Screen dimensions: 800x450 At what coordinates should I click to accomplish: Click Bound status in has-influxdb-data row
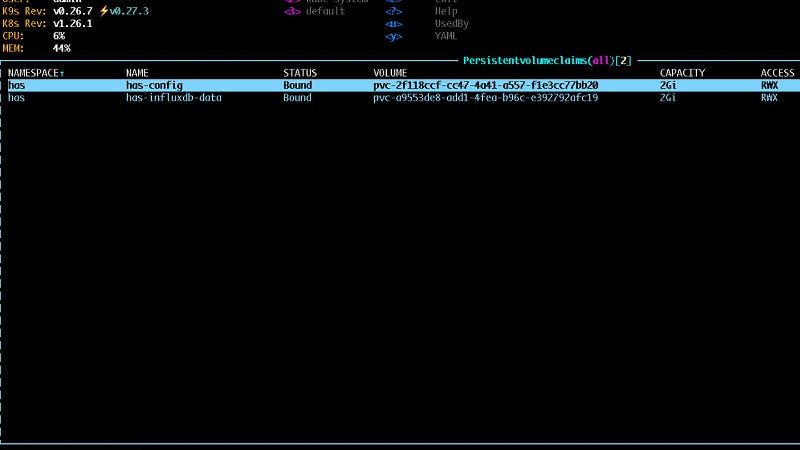297,97
